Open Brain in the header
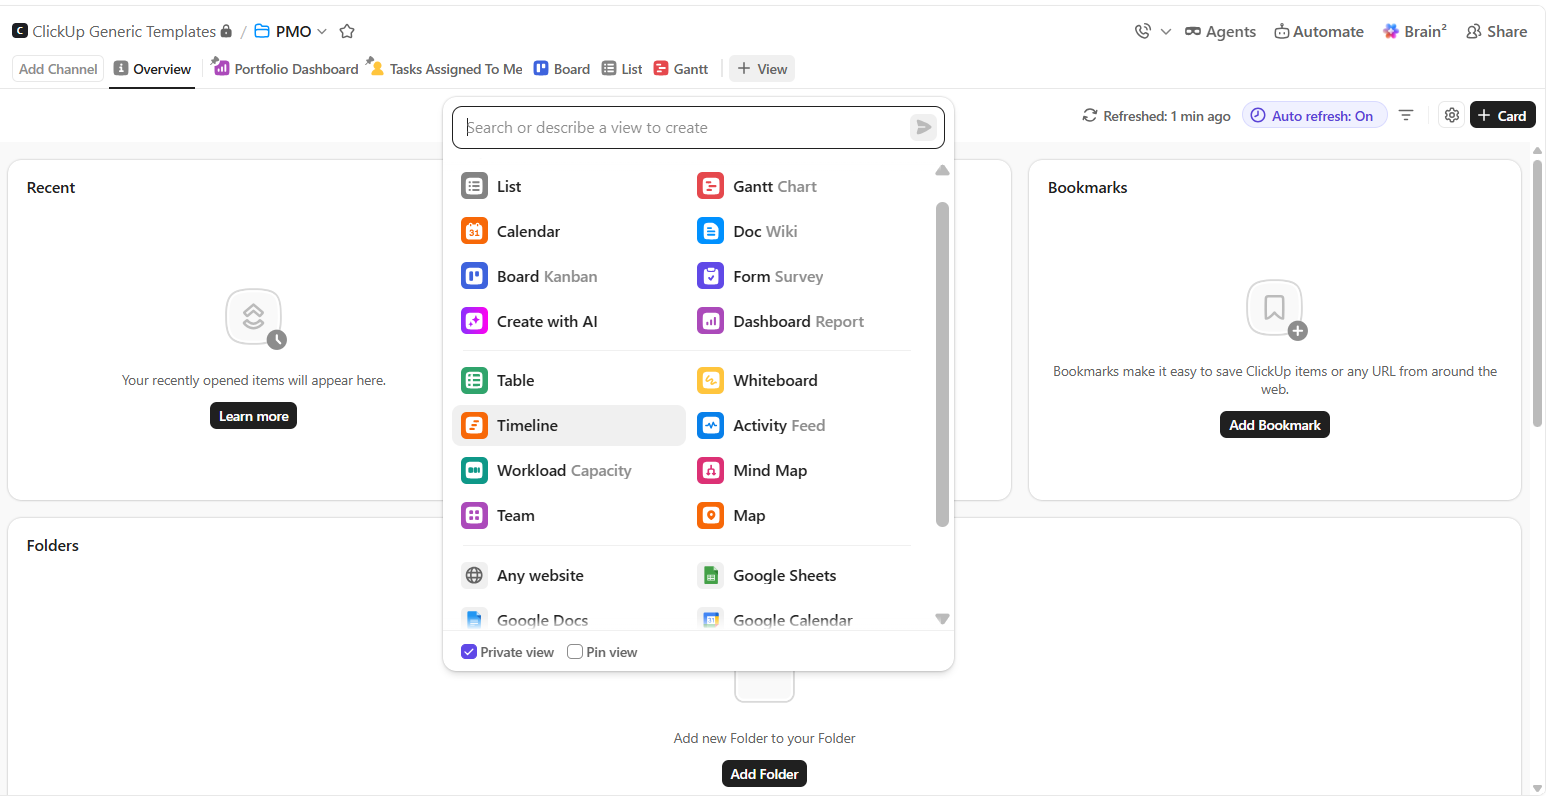This screenshot has width=1546, height=796. point(1414,31)
